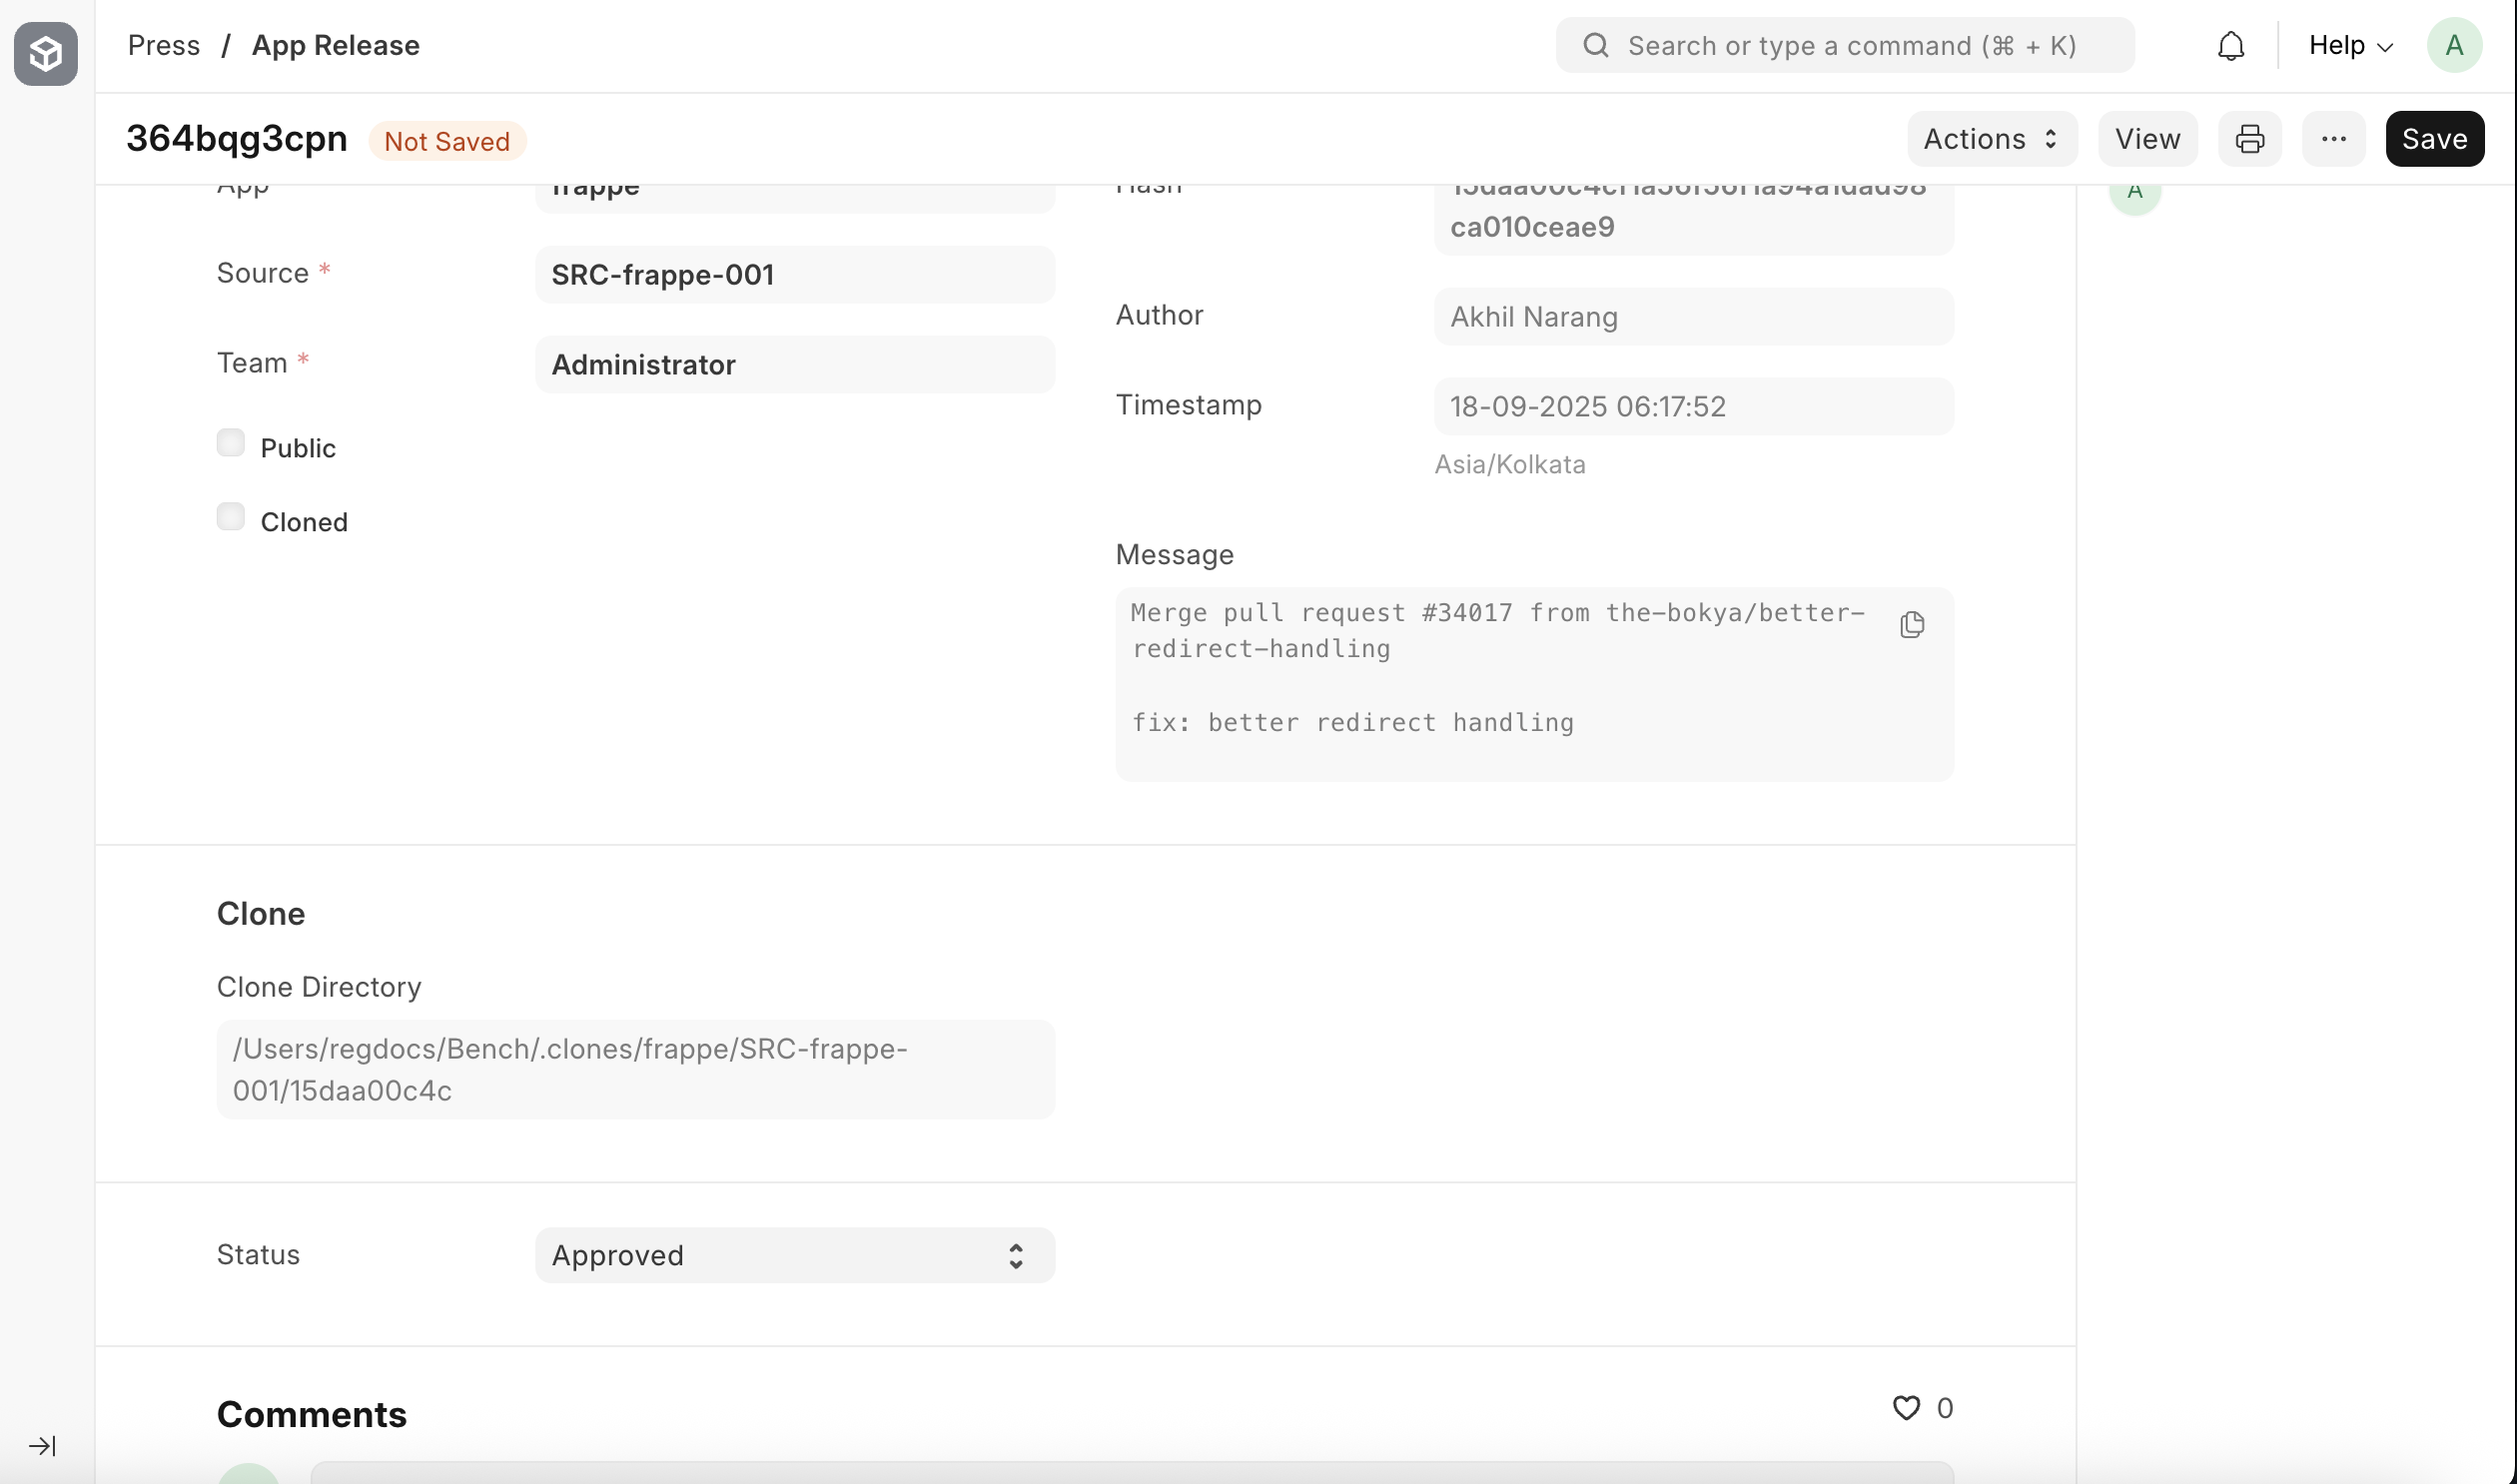Copy the commit message using the copy icon
This screenshot has width=2517, height=1484.
(x=1912, y=624)
